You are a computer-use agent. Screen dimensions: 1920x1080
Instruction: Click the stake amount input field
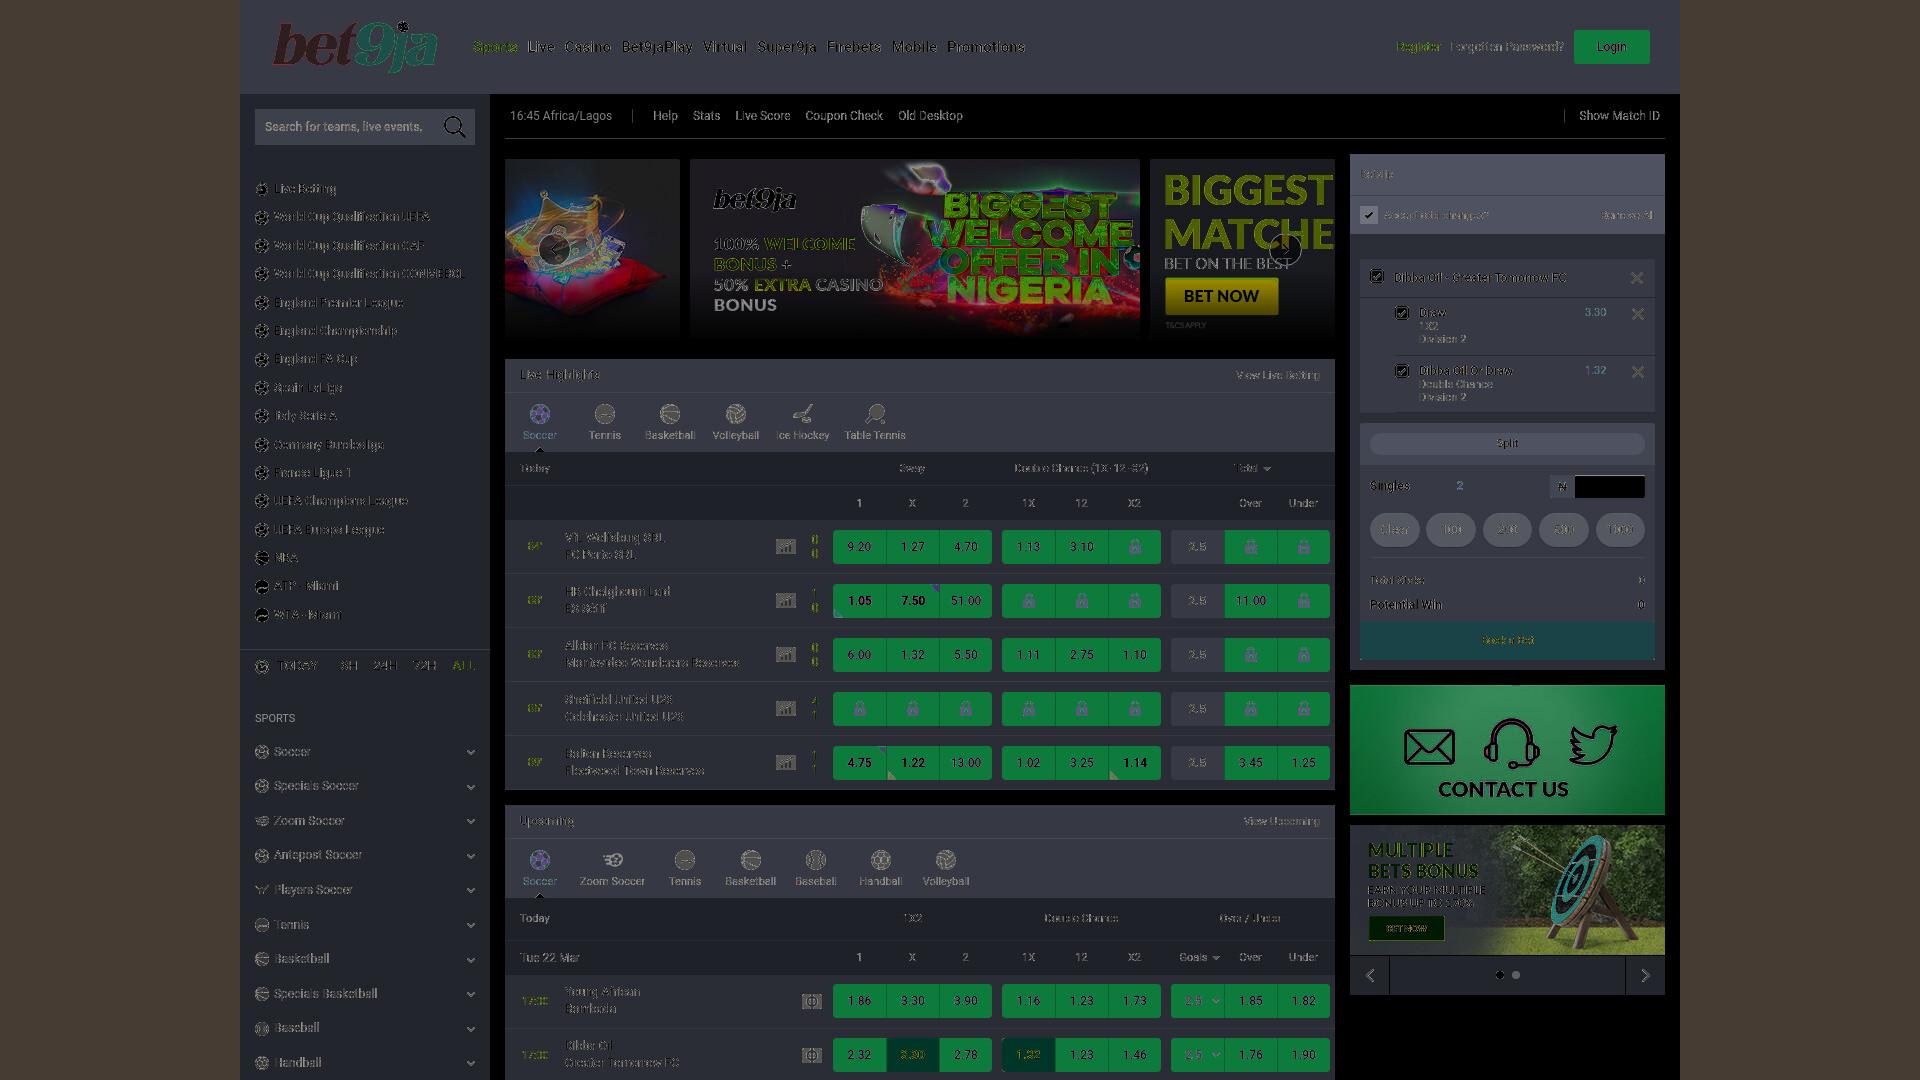pos(1609,487)
